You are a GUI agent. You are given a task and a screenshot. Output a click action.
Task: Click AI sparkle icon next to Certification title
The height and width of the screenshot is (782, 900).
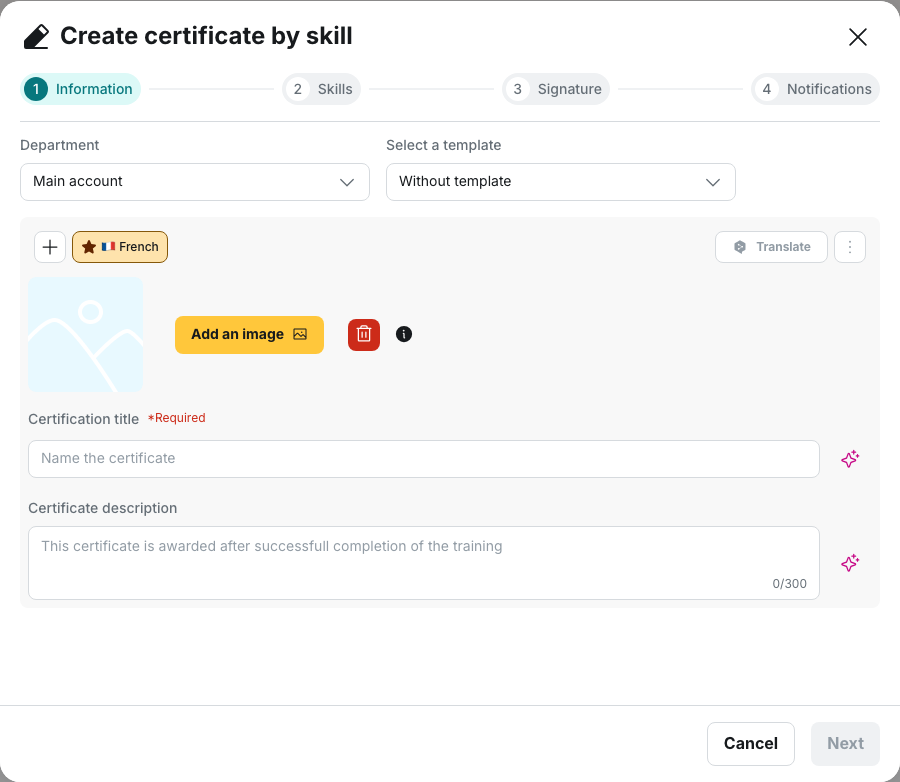click(850, 459)
